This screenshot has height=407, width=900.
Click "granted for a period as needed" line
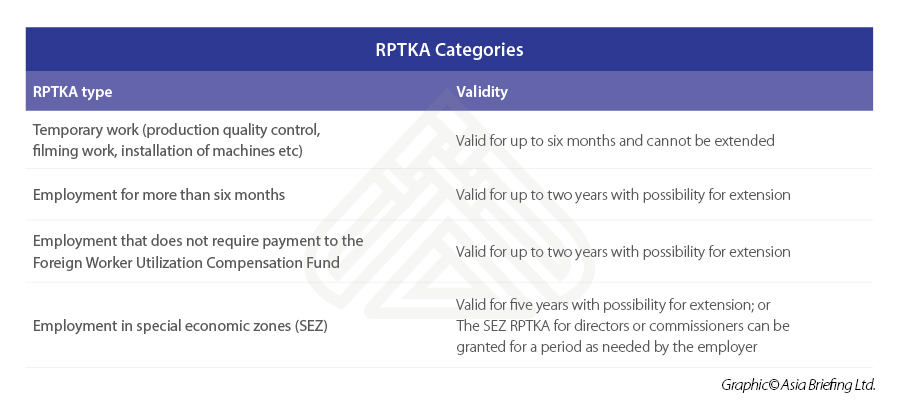pyautogui.click(x=608, y=346)
